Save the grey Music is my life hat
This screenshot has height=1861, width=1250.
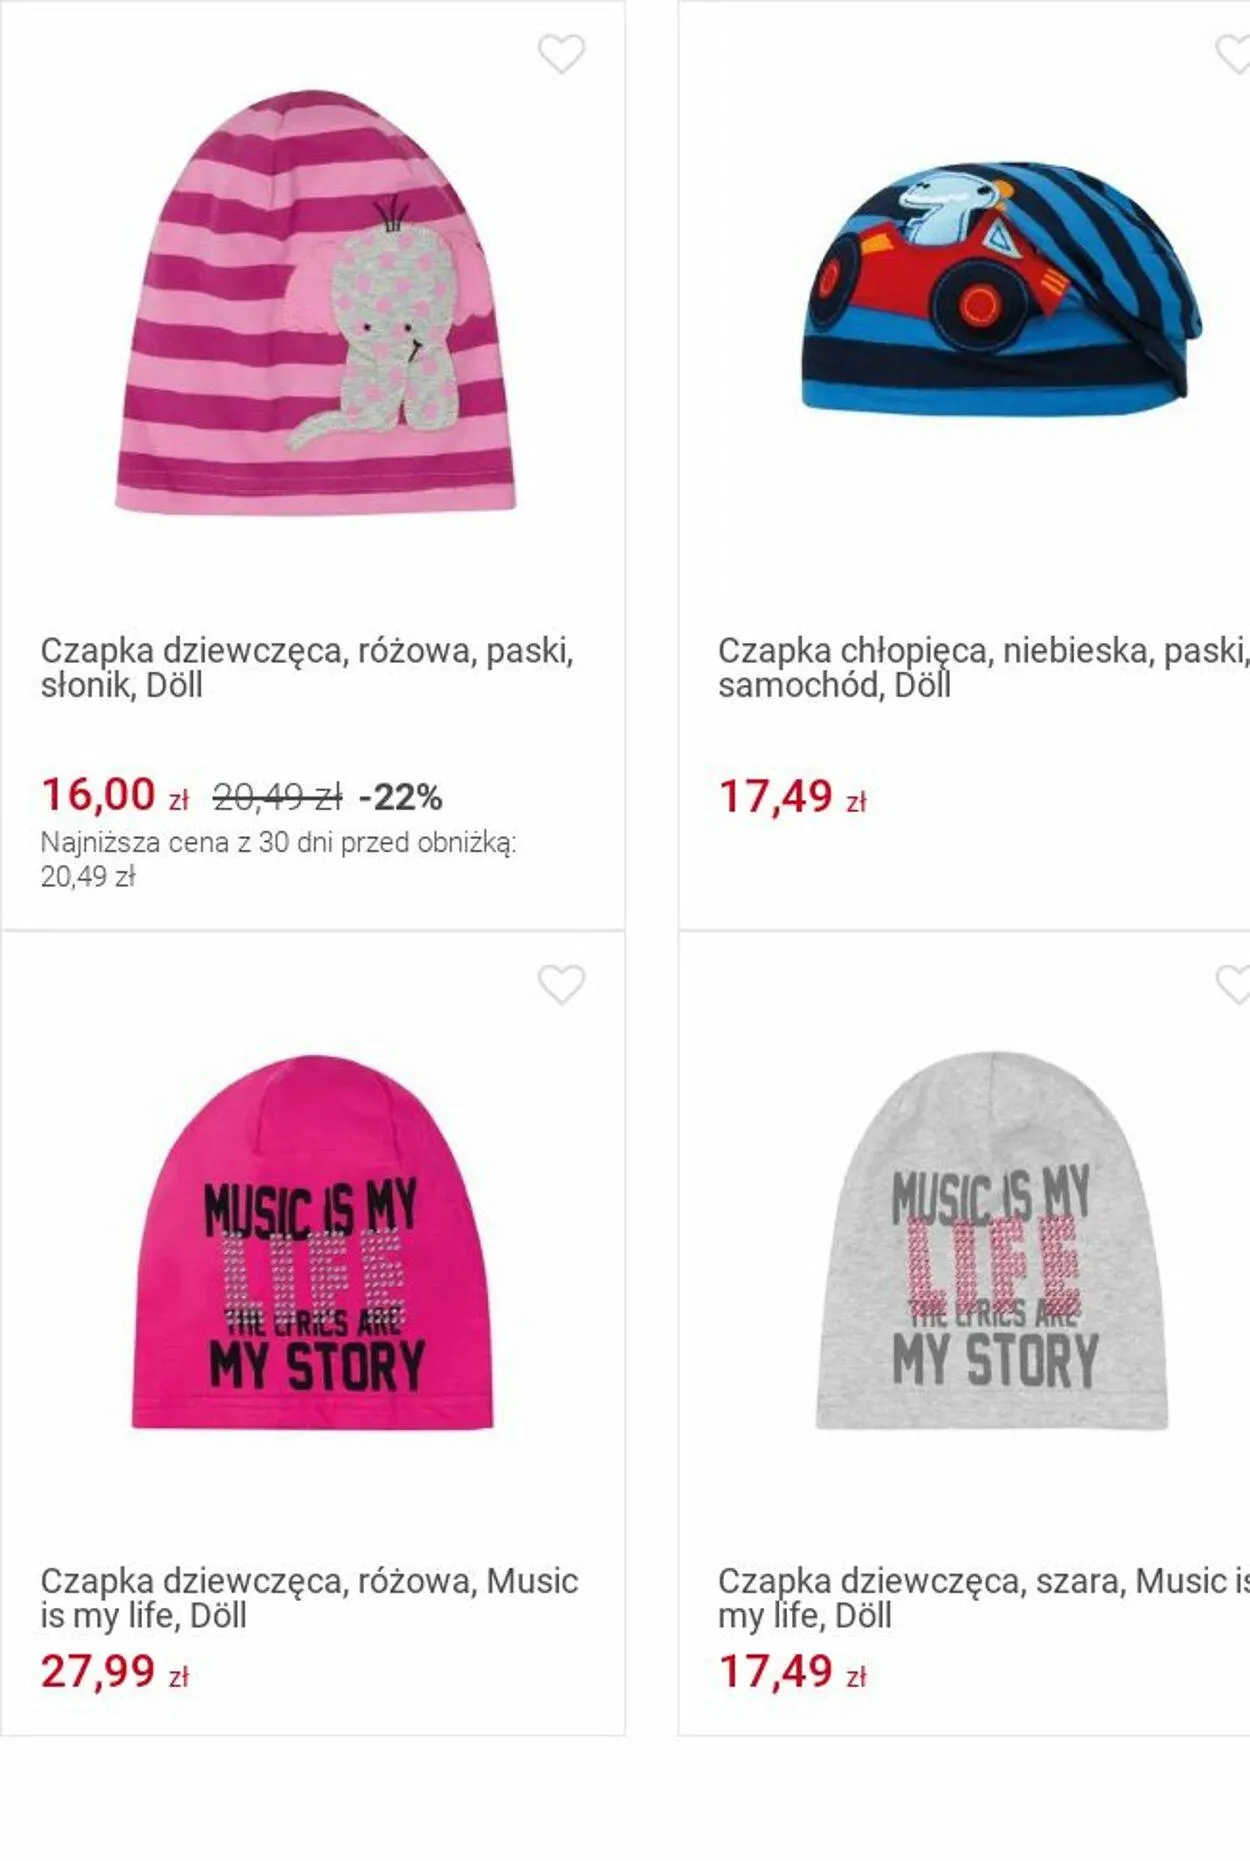1235,985
